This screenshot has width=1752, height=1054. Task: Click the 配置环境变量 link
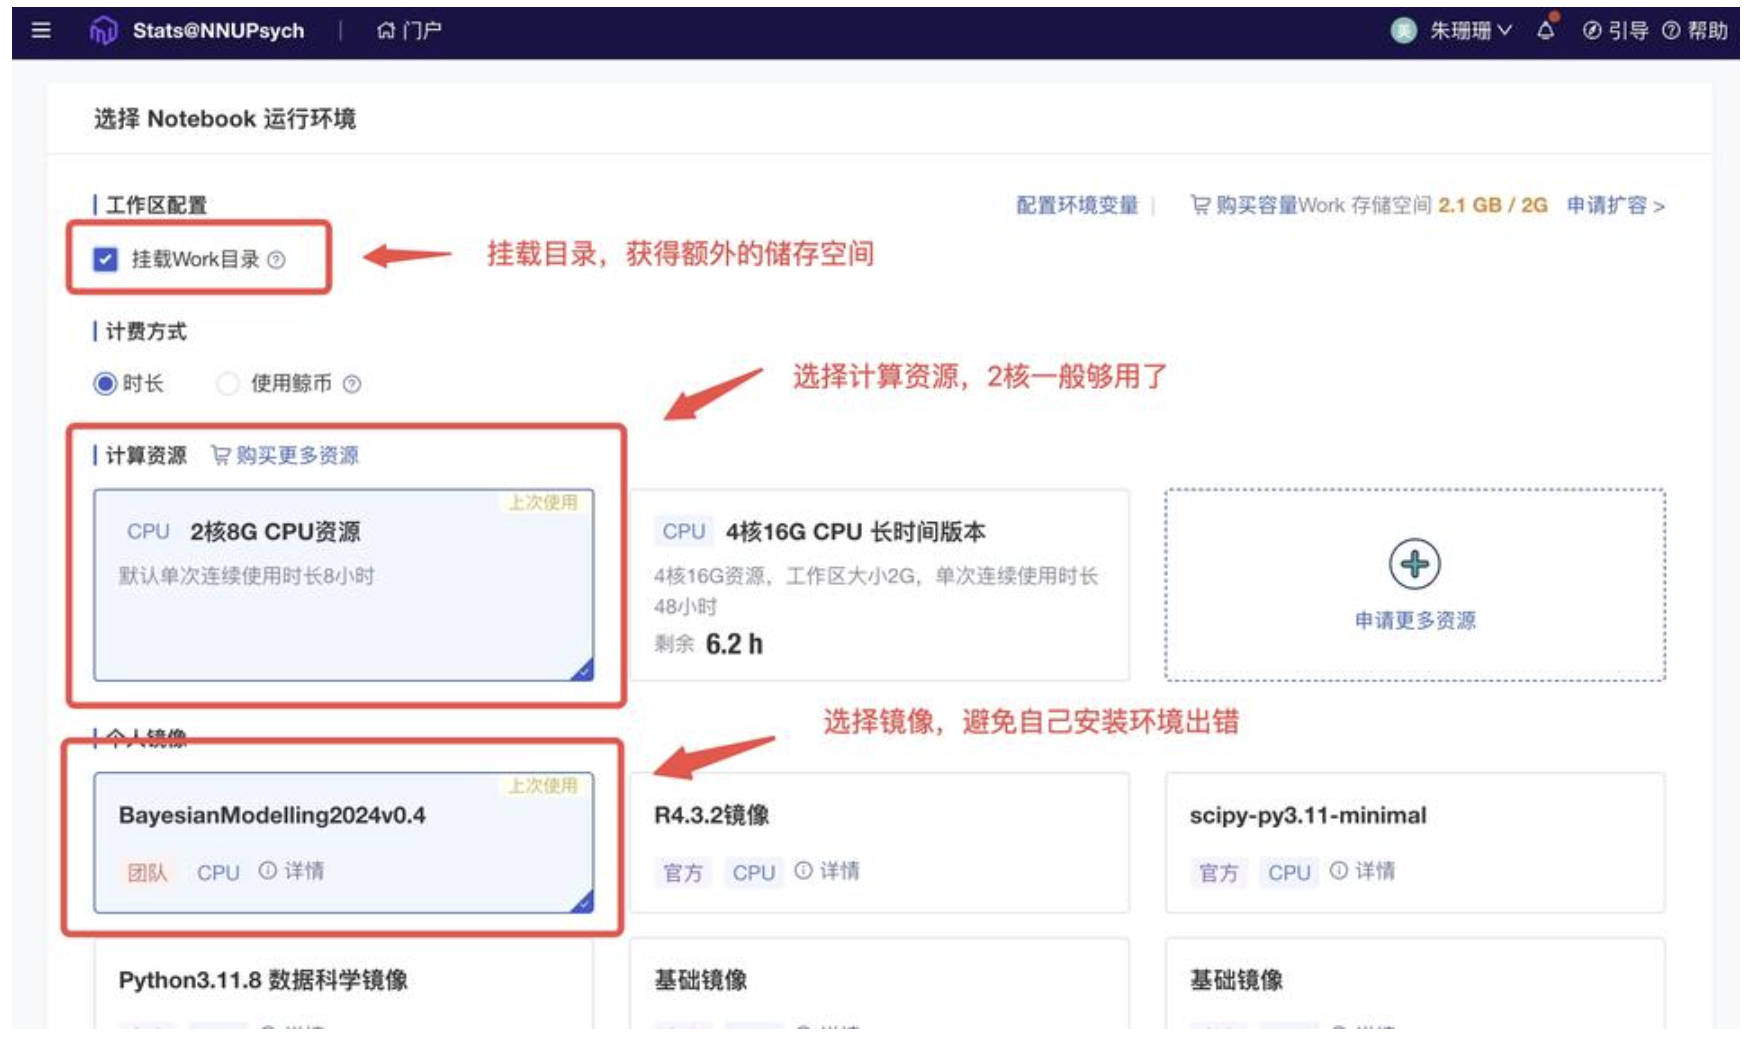[x=1077, y=205]
